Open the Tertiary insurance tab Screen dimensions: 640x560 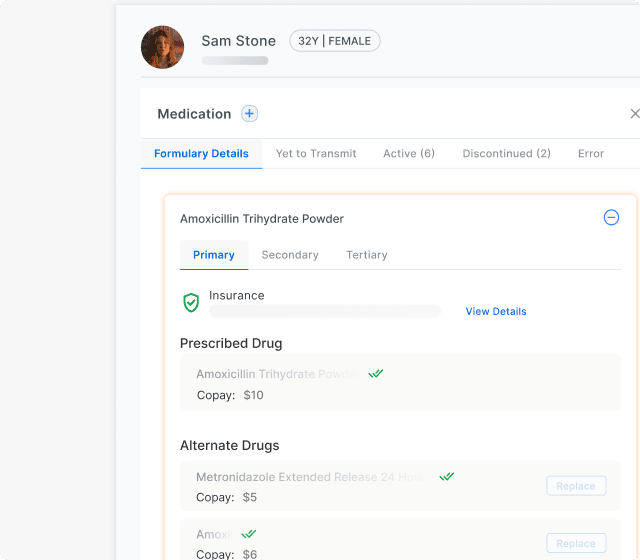click(367, 255)
